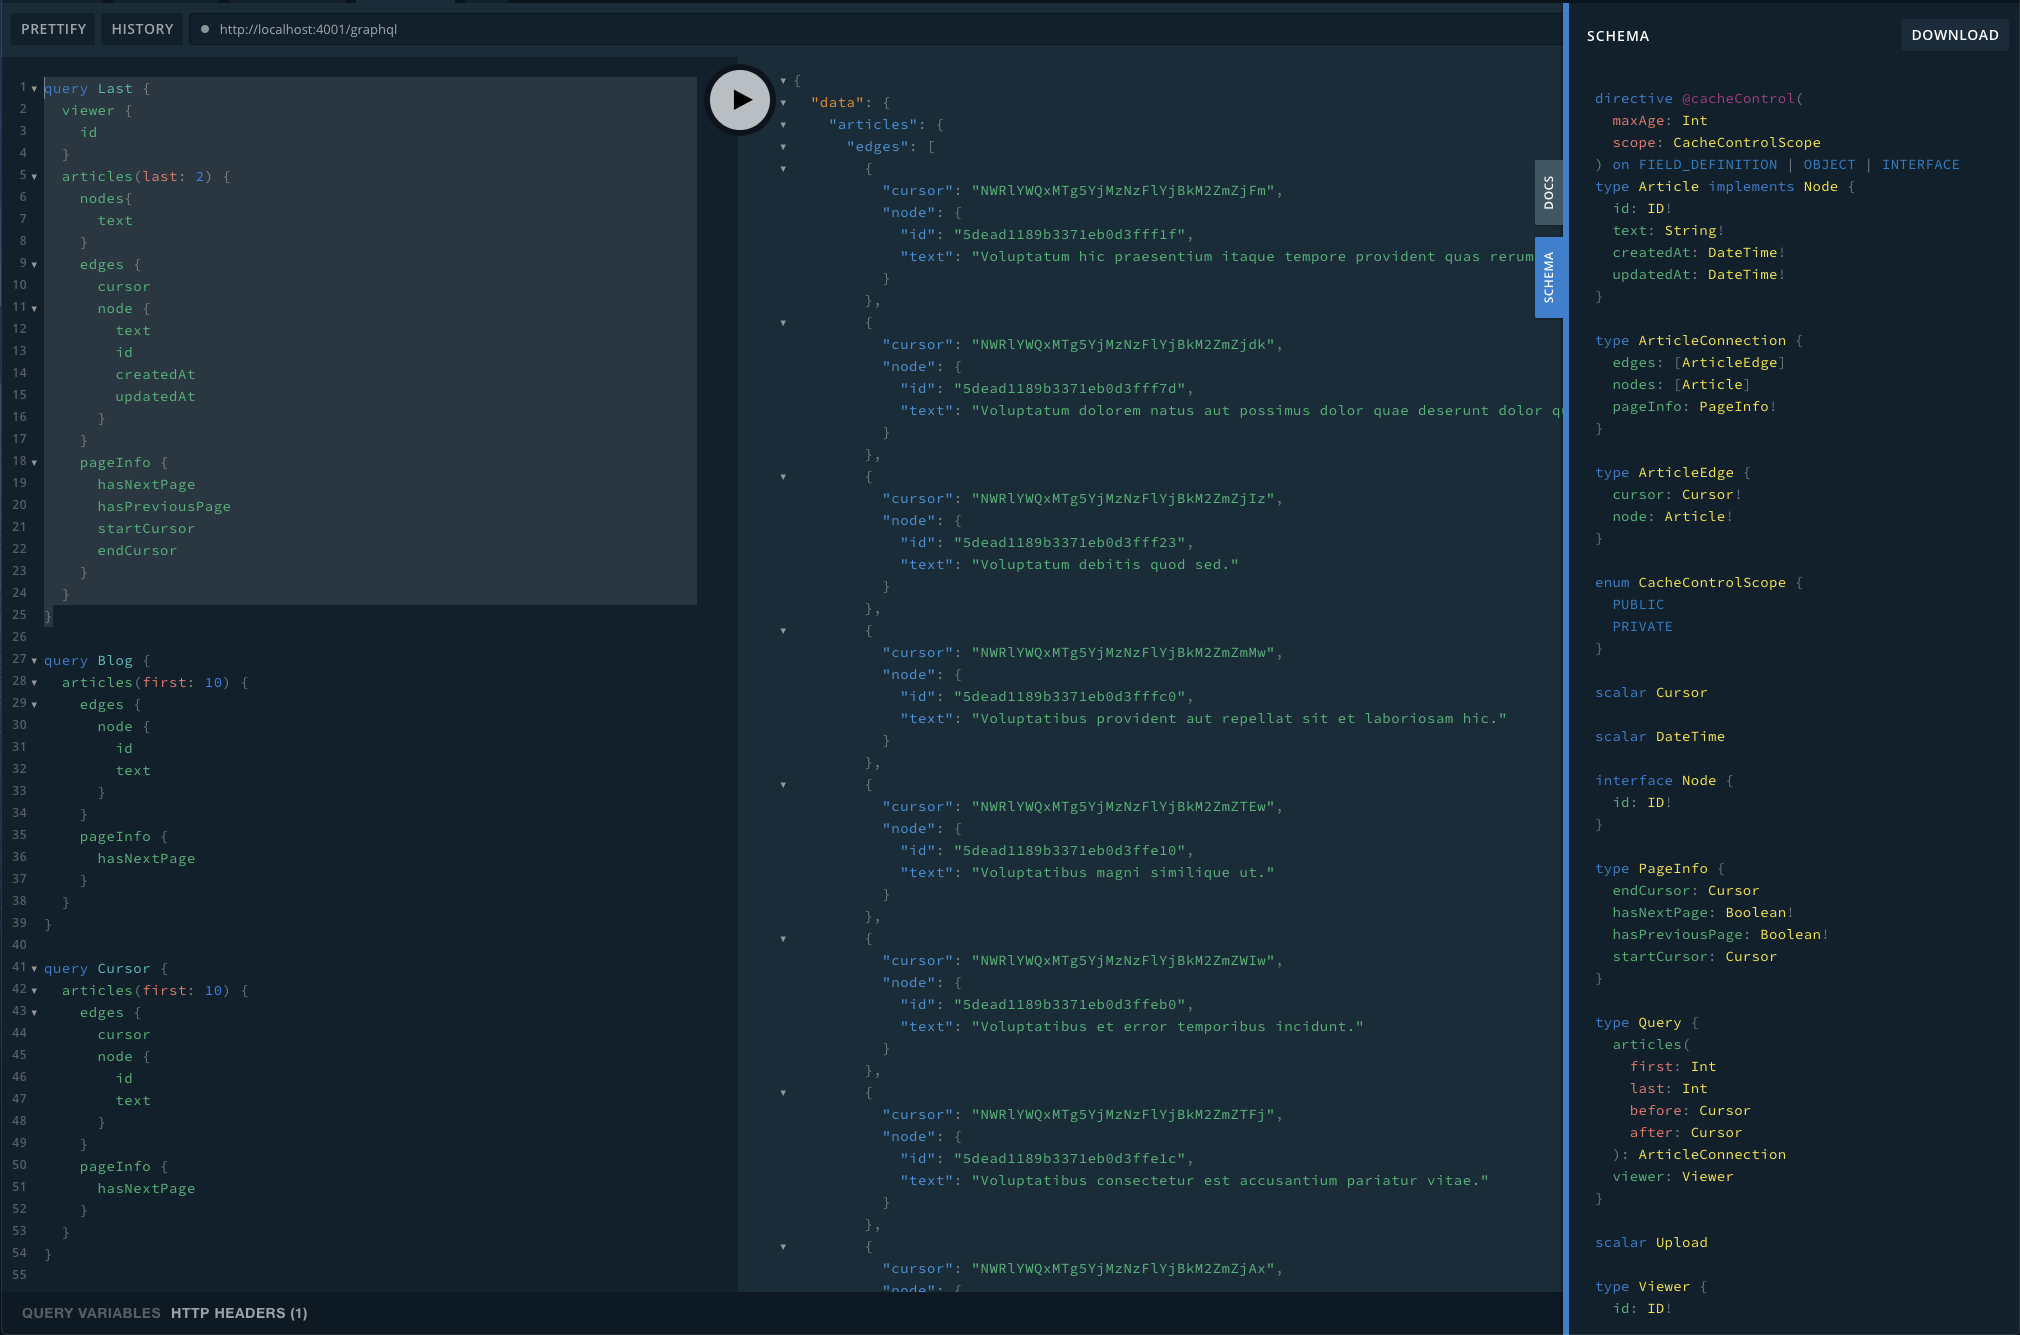Switch to the DOCS side tab

click(x=1548, y=192)
